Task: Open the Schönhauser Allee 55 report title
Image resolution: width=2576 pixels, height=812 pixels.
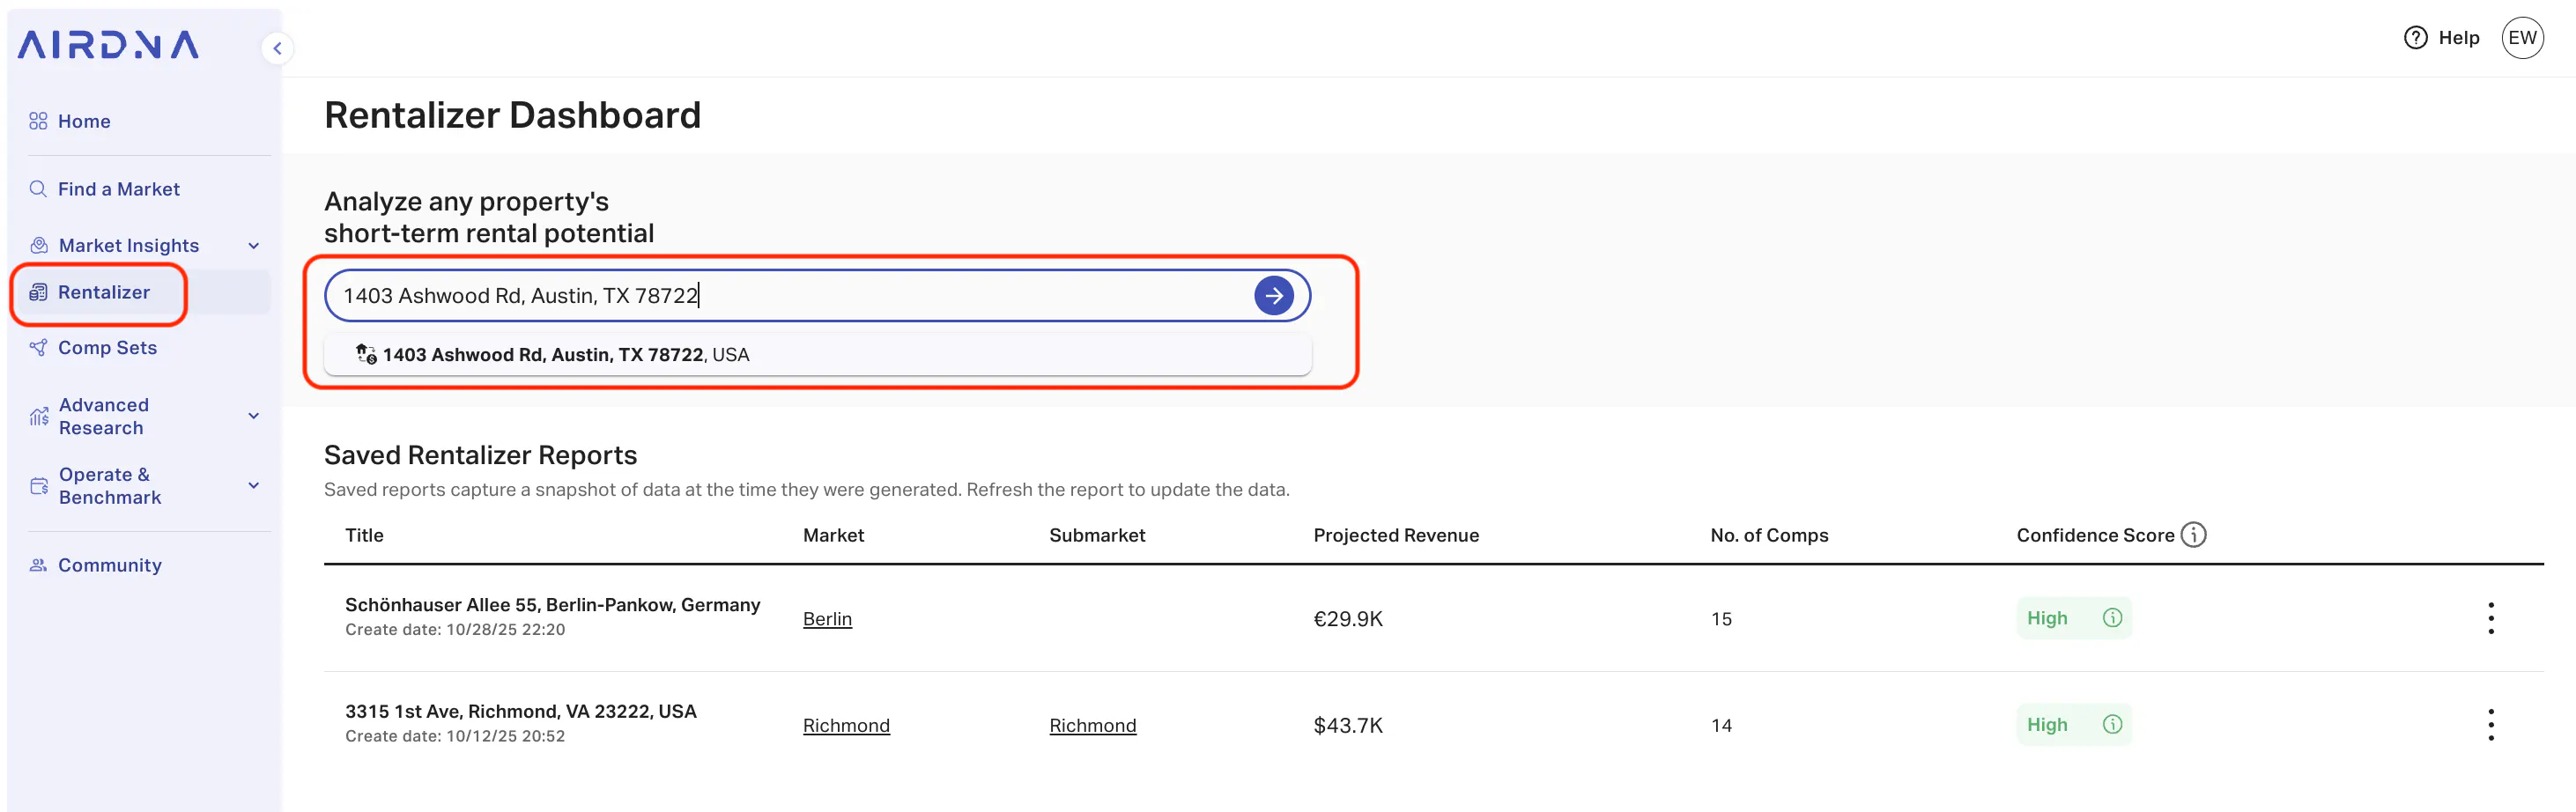Action: click(x=552, y=605)
